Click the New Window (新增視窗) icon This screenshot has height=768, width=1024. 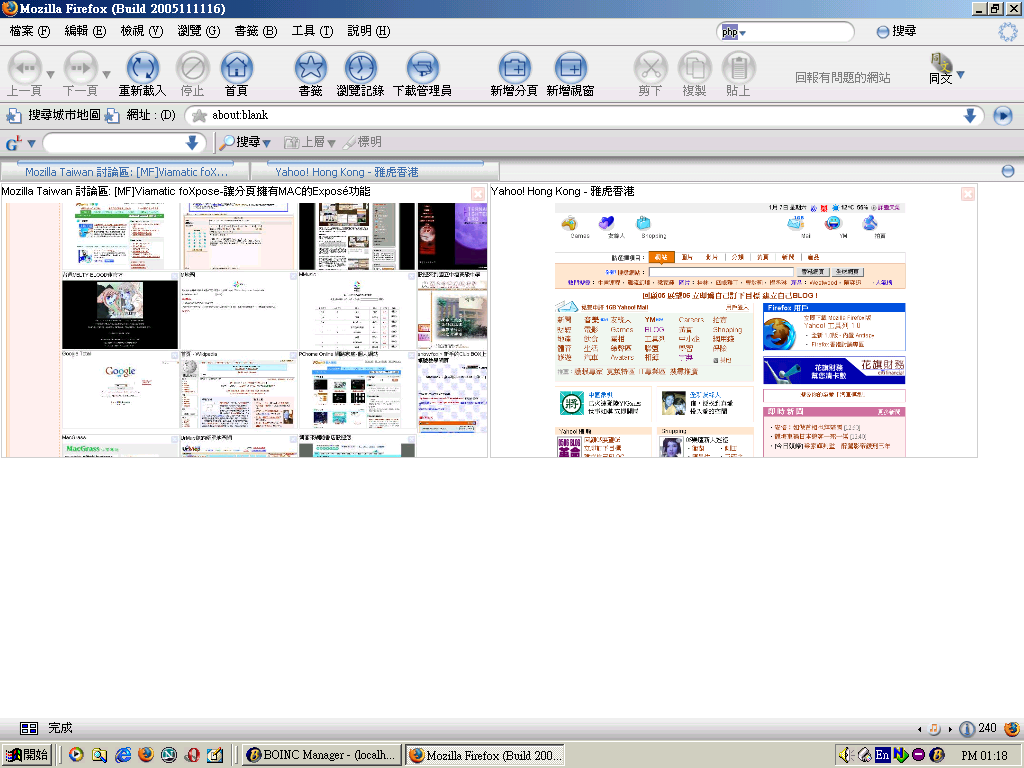click(570, 69)
